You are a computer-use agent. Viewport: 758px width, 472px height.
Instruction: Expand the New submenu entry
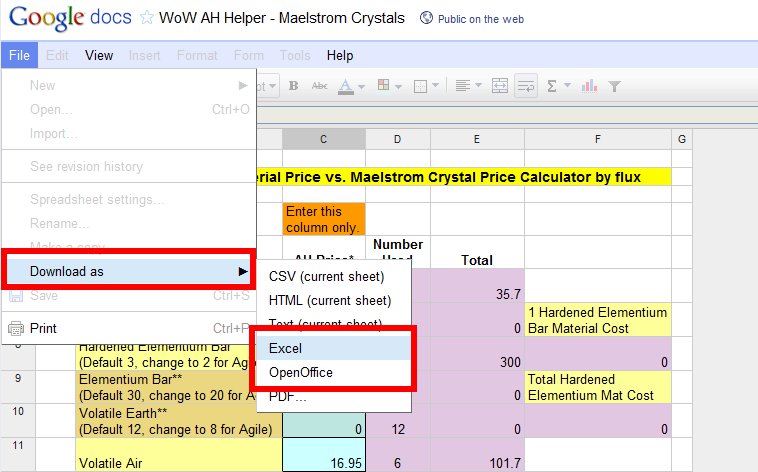point(129,86)
